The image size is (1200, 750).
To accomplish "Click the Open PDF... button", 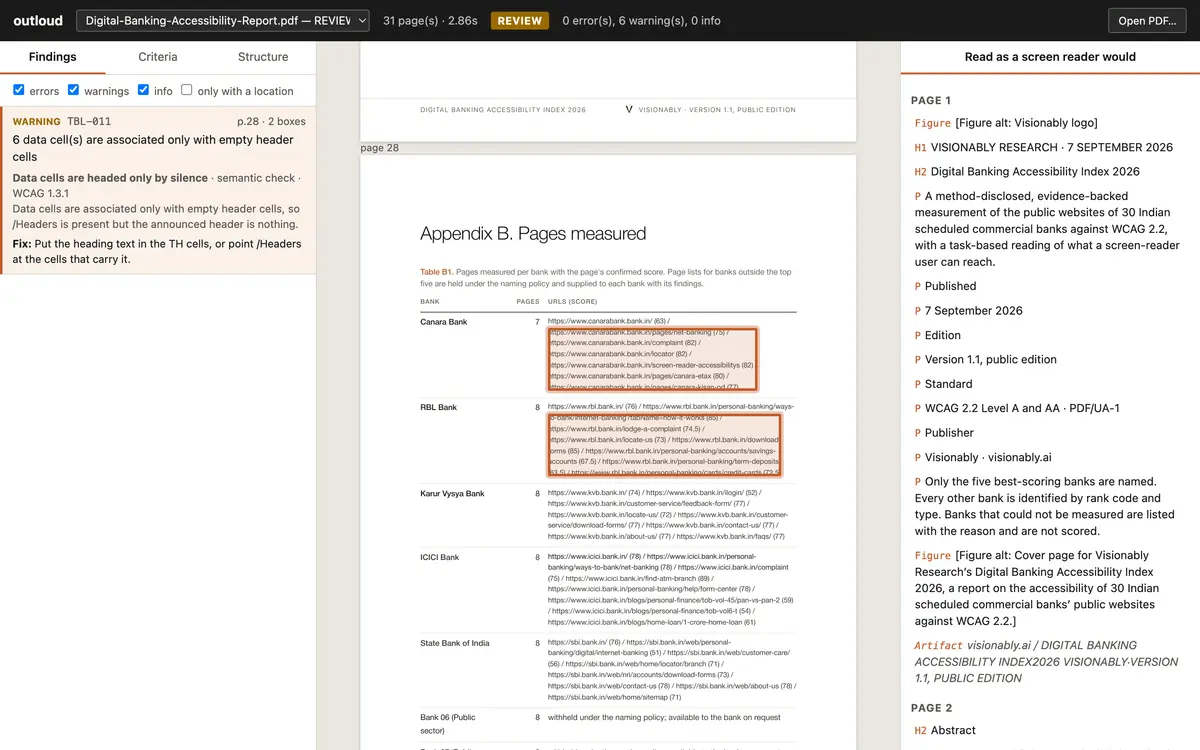I will click(x=1147, y=20).
